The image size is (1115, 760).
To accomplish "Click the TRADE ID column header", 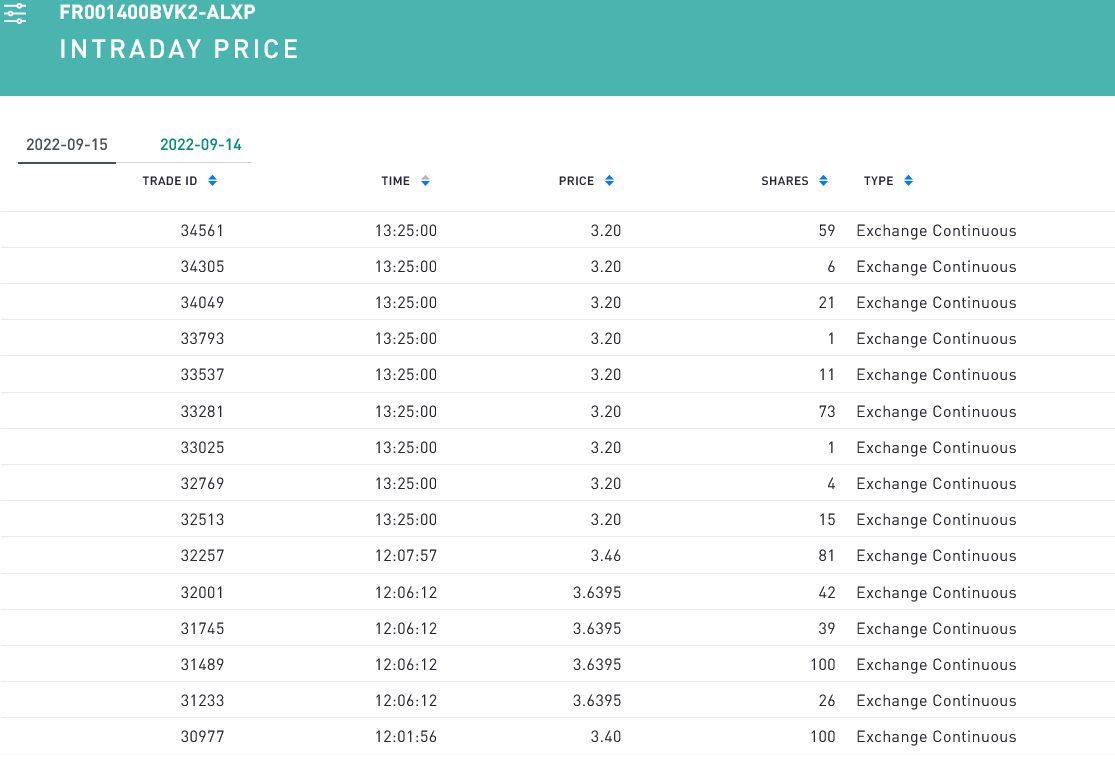I will click(x=170, y=181).
